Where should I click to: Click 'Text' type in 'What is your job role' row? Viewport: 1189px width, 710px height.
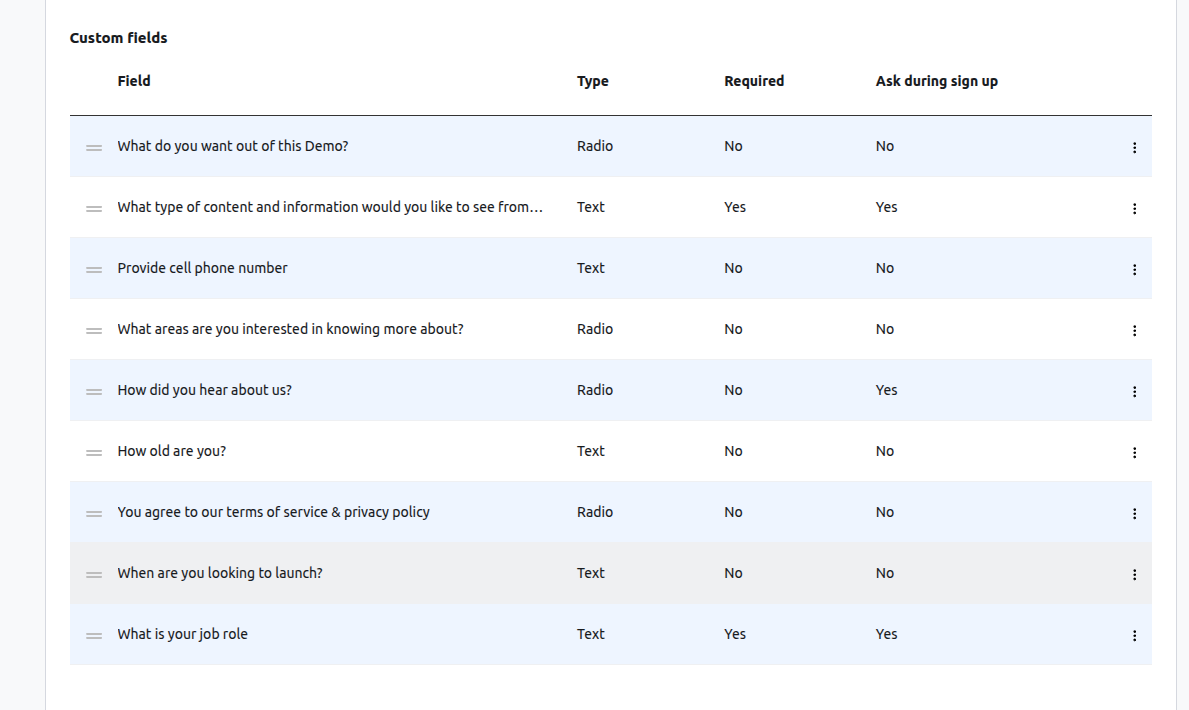(591, 634)
